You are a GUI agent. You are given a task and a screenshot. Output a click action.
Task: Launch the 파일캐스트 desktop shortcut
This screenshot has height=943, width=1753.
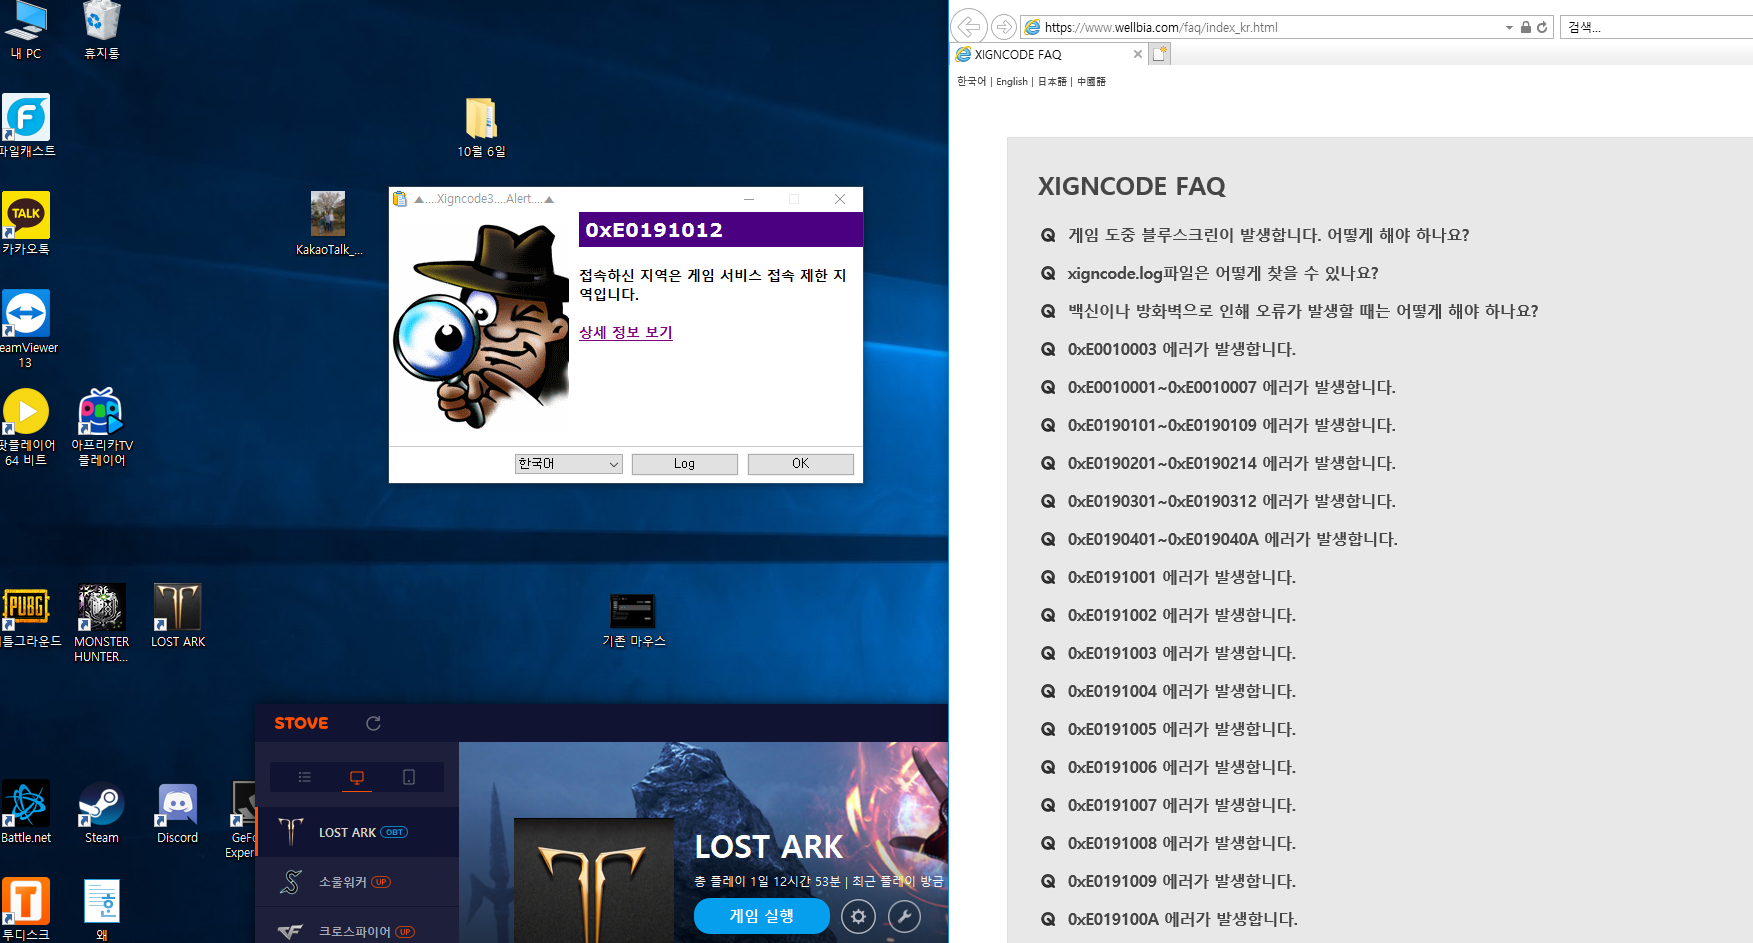pyautogui.click(x=27, y=126)
